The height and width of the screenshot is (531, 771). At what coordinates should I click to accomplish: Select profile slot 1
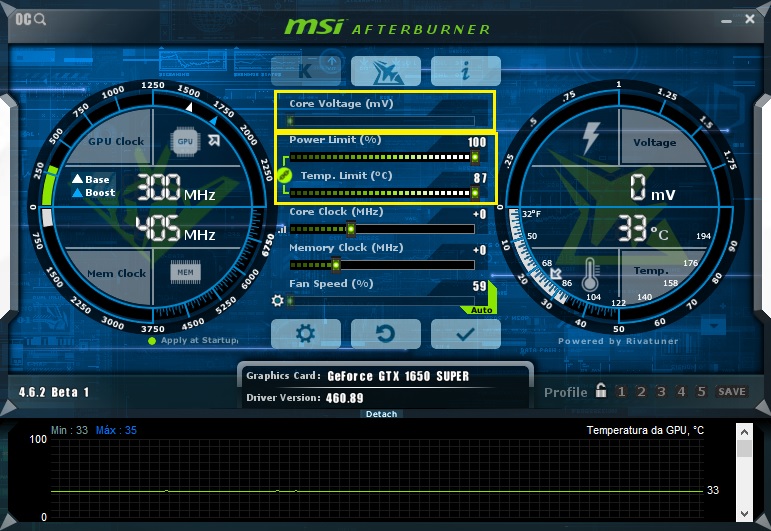[622, 391]
